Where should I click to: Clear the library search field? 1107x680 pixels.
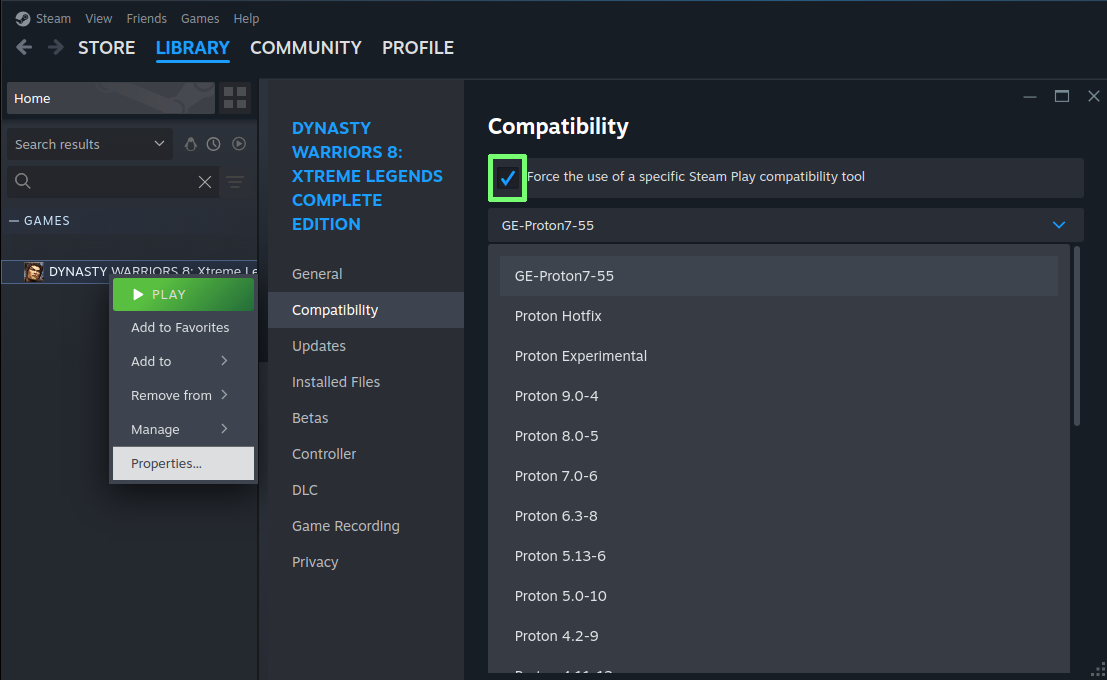(205, 182)
